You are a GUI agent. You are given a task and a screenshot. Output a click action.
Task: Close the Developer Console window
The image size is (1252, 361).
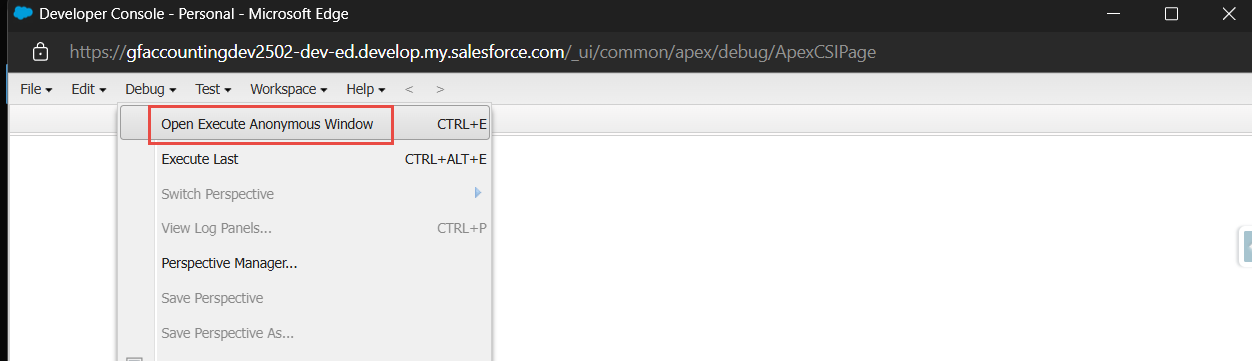[x=1228, y=14]
